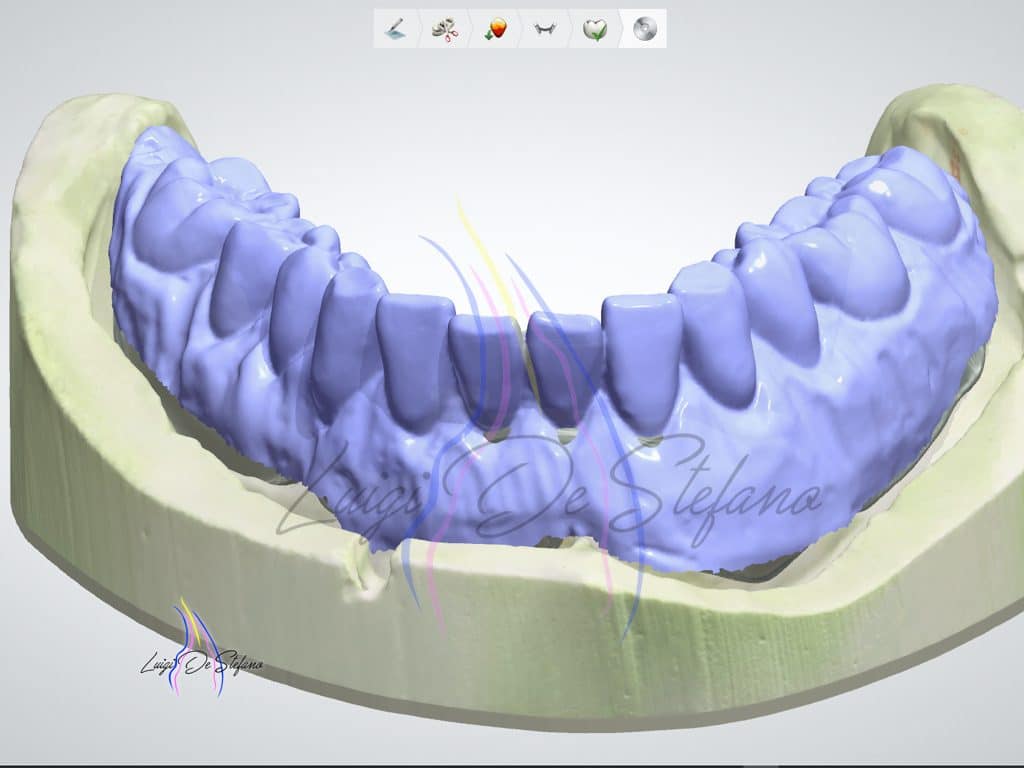Select the dental arch alignment step
The height and width of the screenshot is (768, 1024).
click(x=545, y=29)
